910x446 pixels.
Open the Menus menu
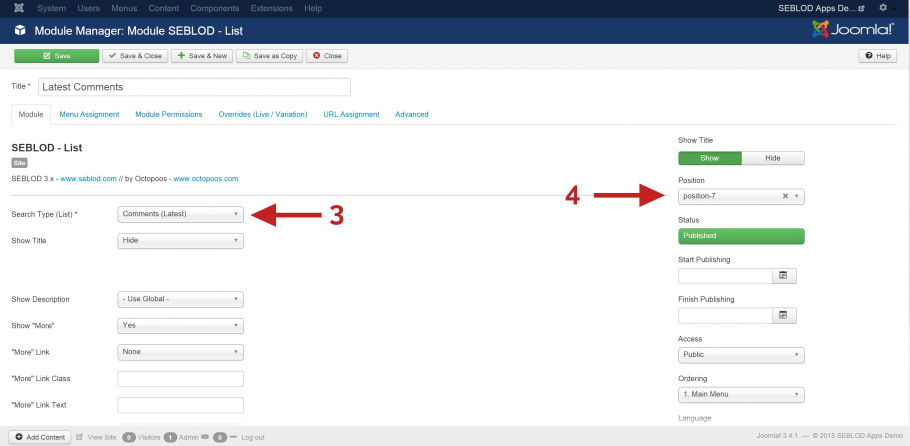point(124,8)
